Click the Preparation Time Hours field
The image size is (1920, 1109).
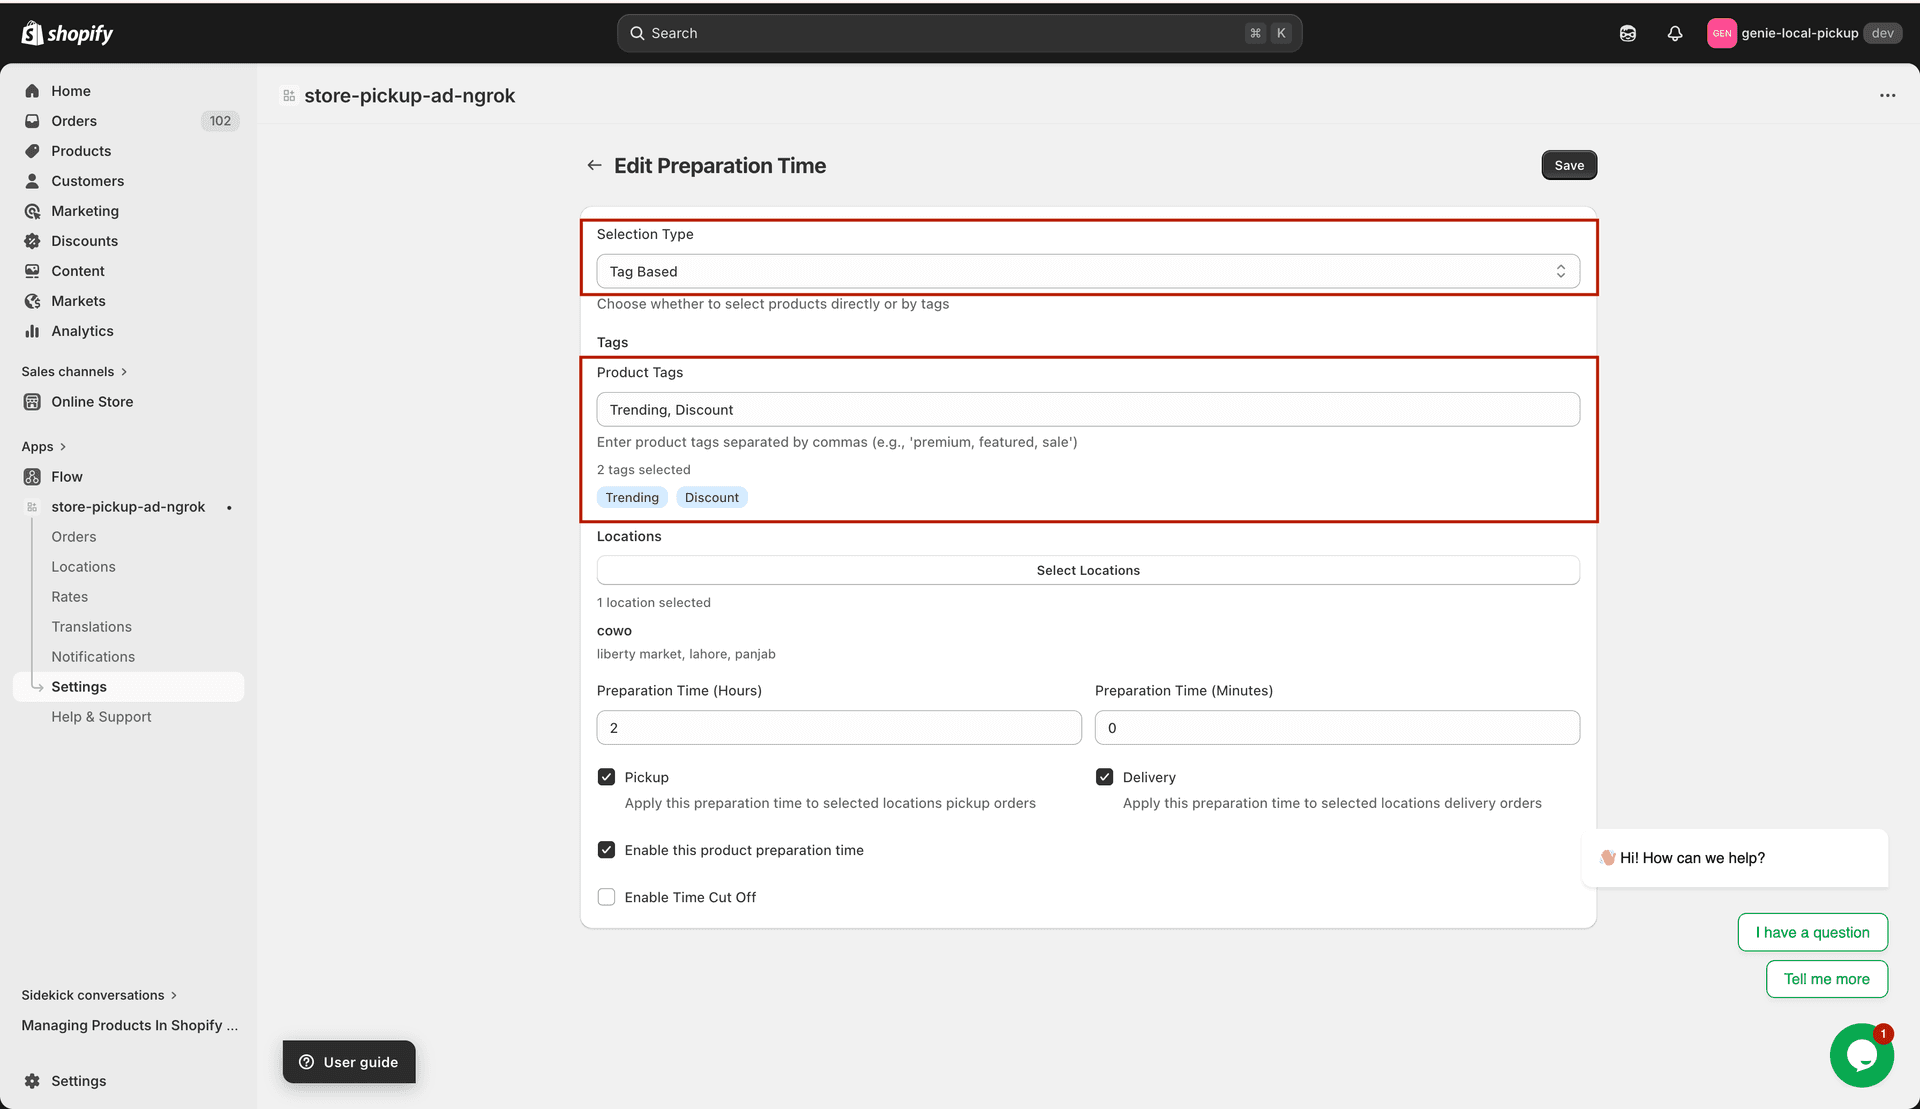coord(838,727)
